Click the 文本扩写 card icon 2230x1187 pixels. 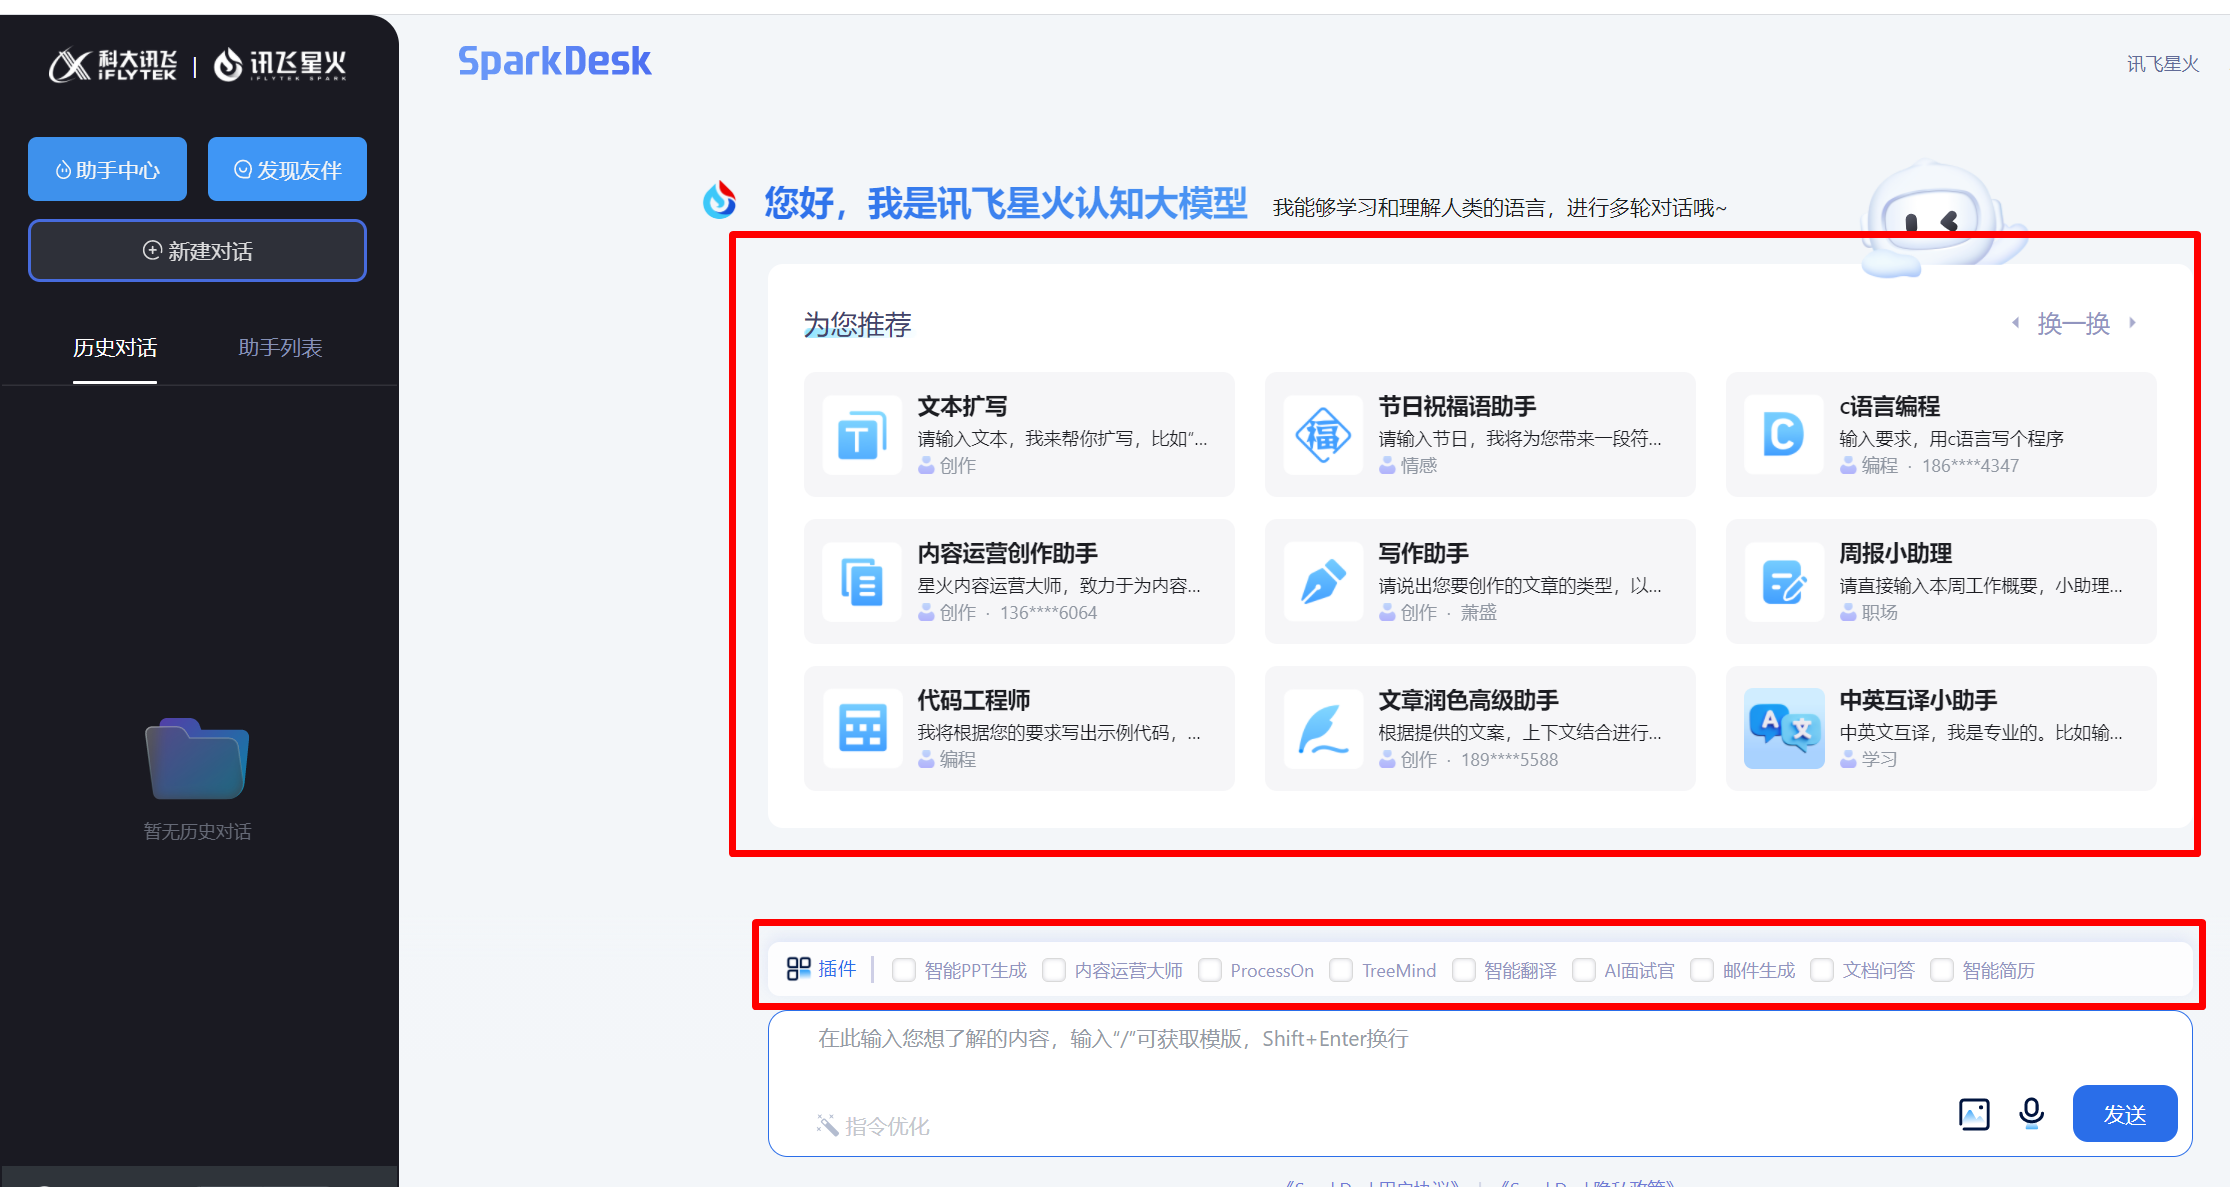[x=862, y=435]
